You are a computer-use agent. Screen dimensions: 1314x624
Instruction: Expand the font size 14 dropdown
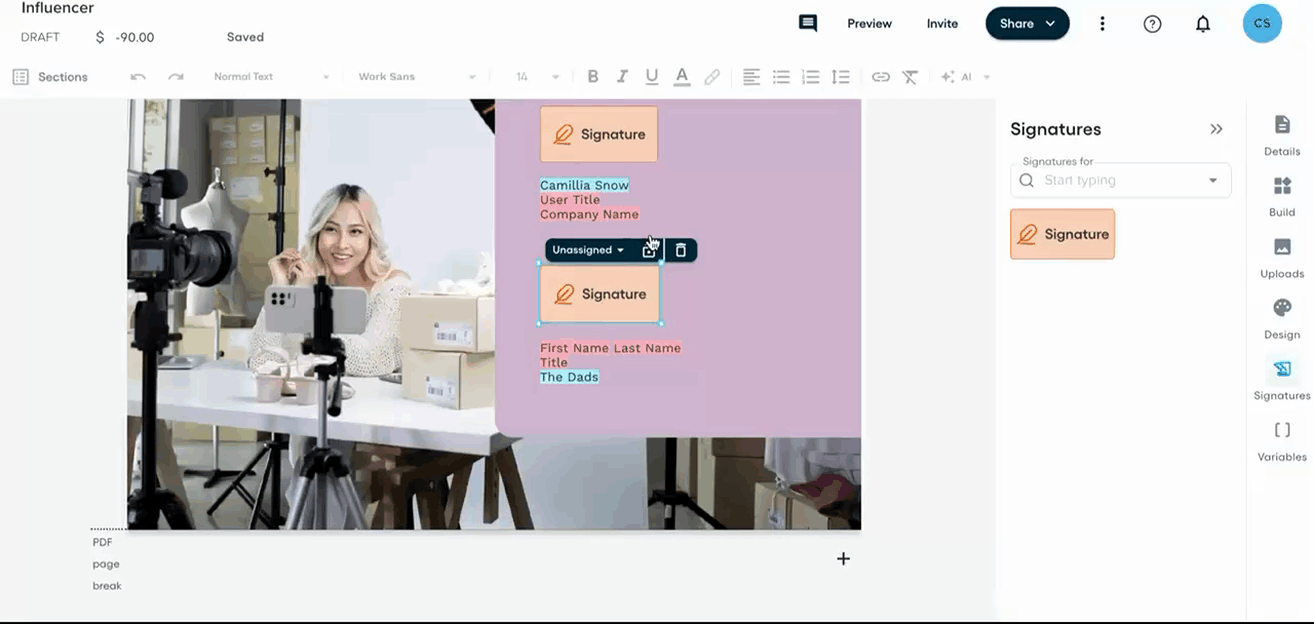[x=537, y=77]
